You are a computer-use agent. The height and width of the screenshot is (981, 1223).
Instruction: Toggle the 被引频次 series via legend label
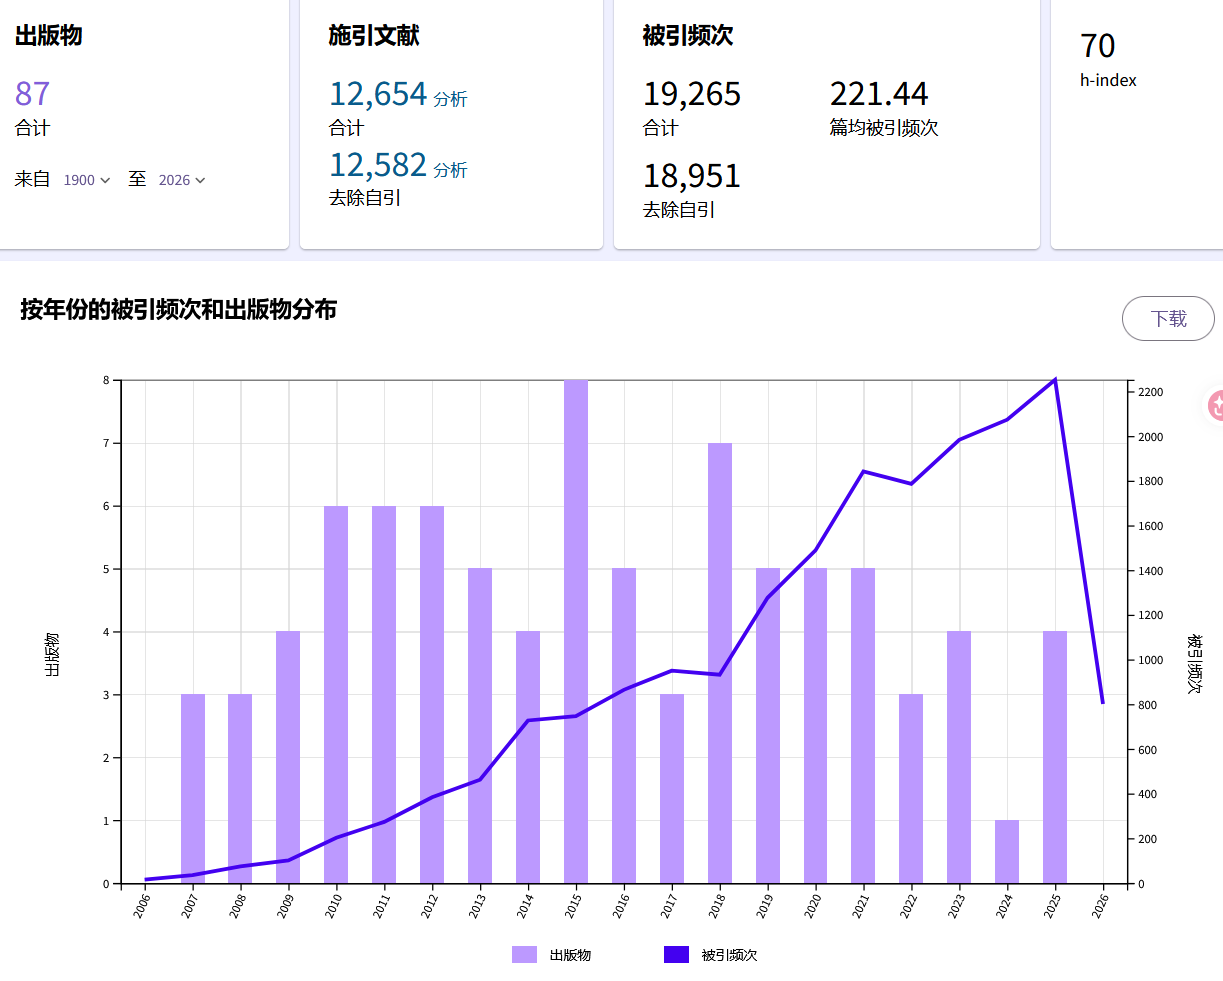tap(729, 955)
